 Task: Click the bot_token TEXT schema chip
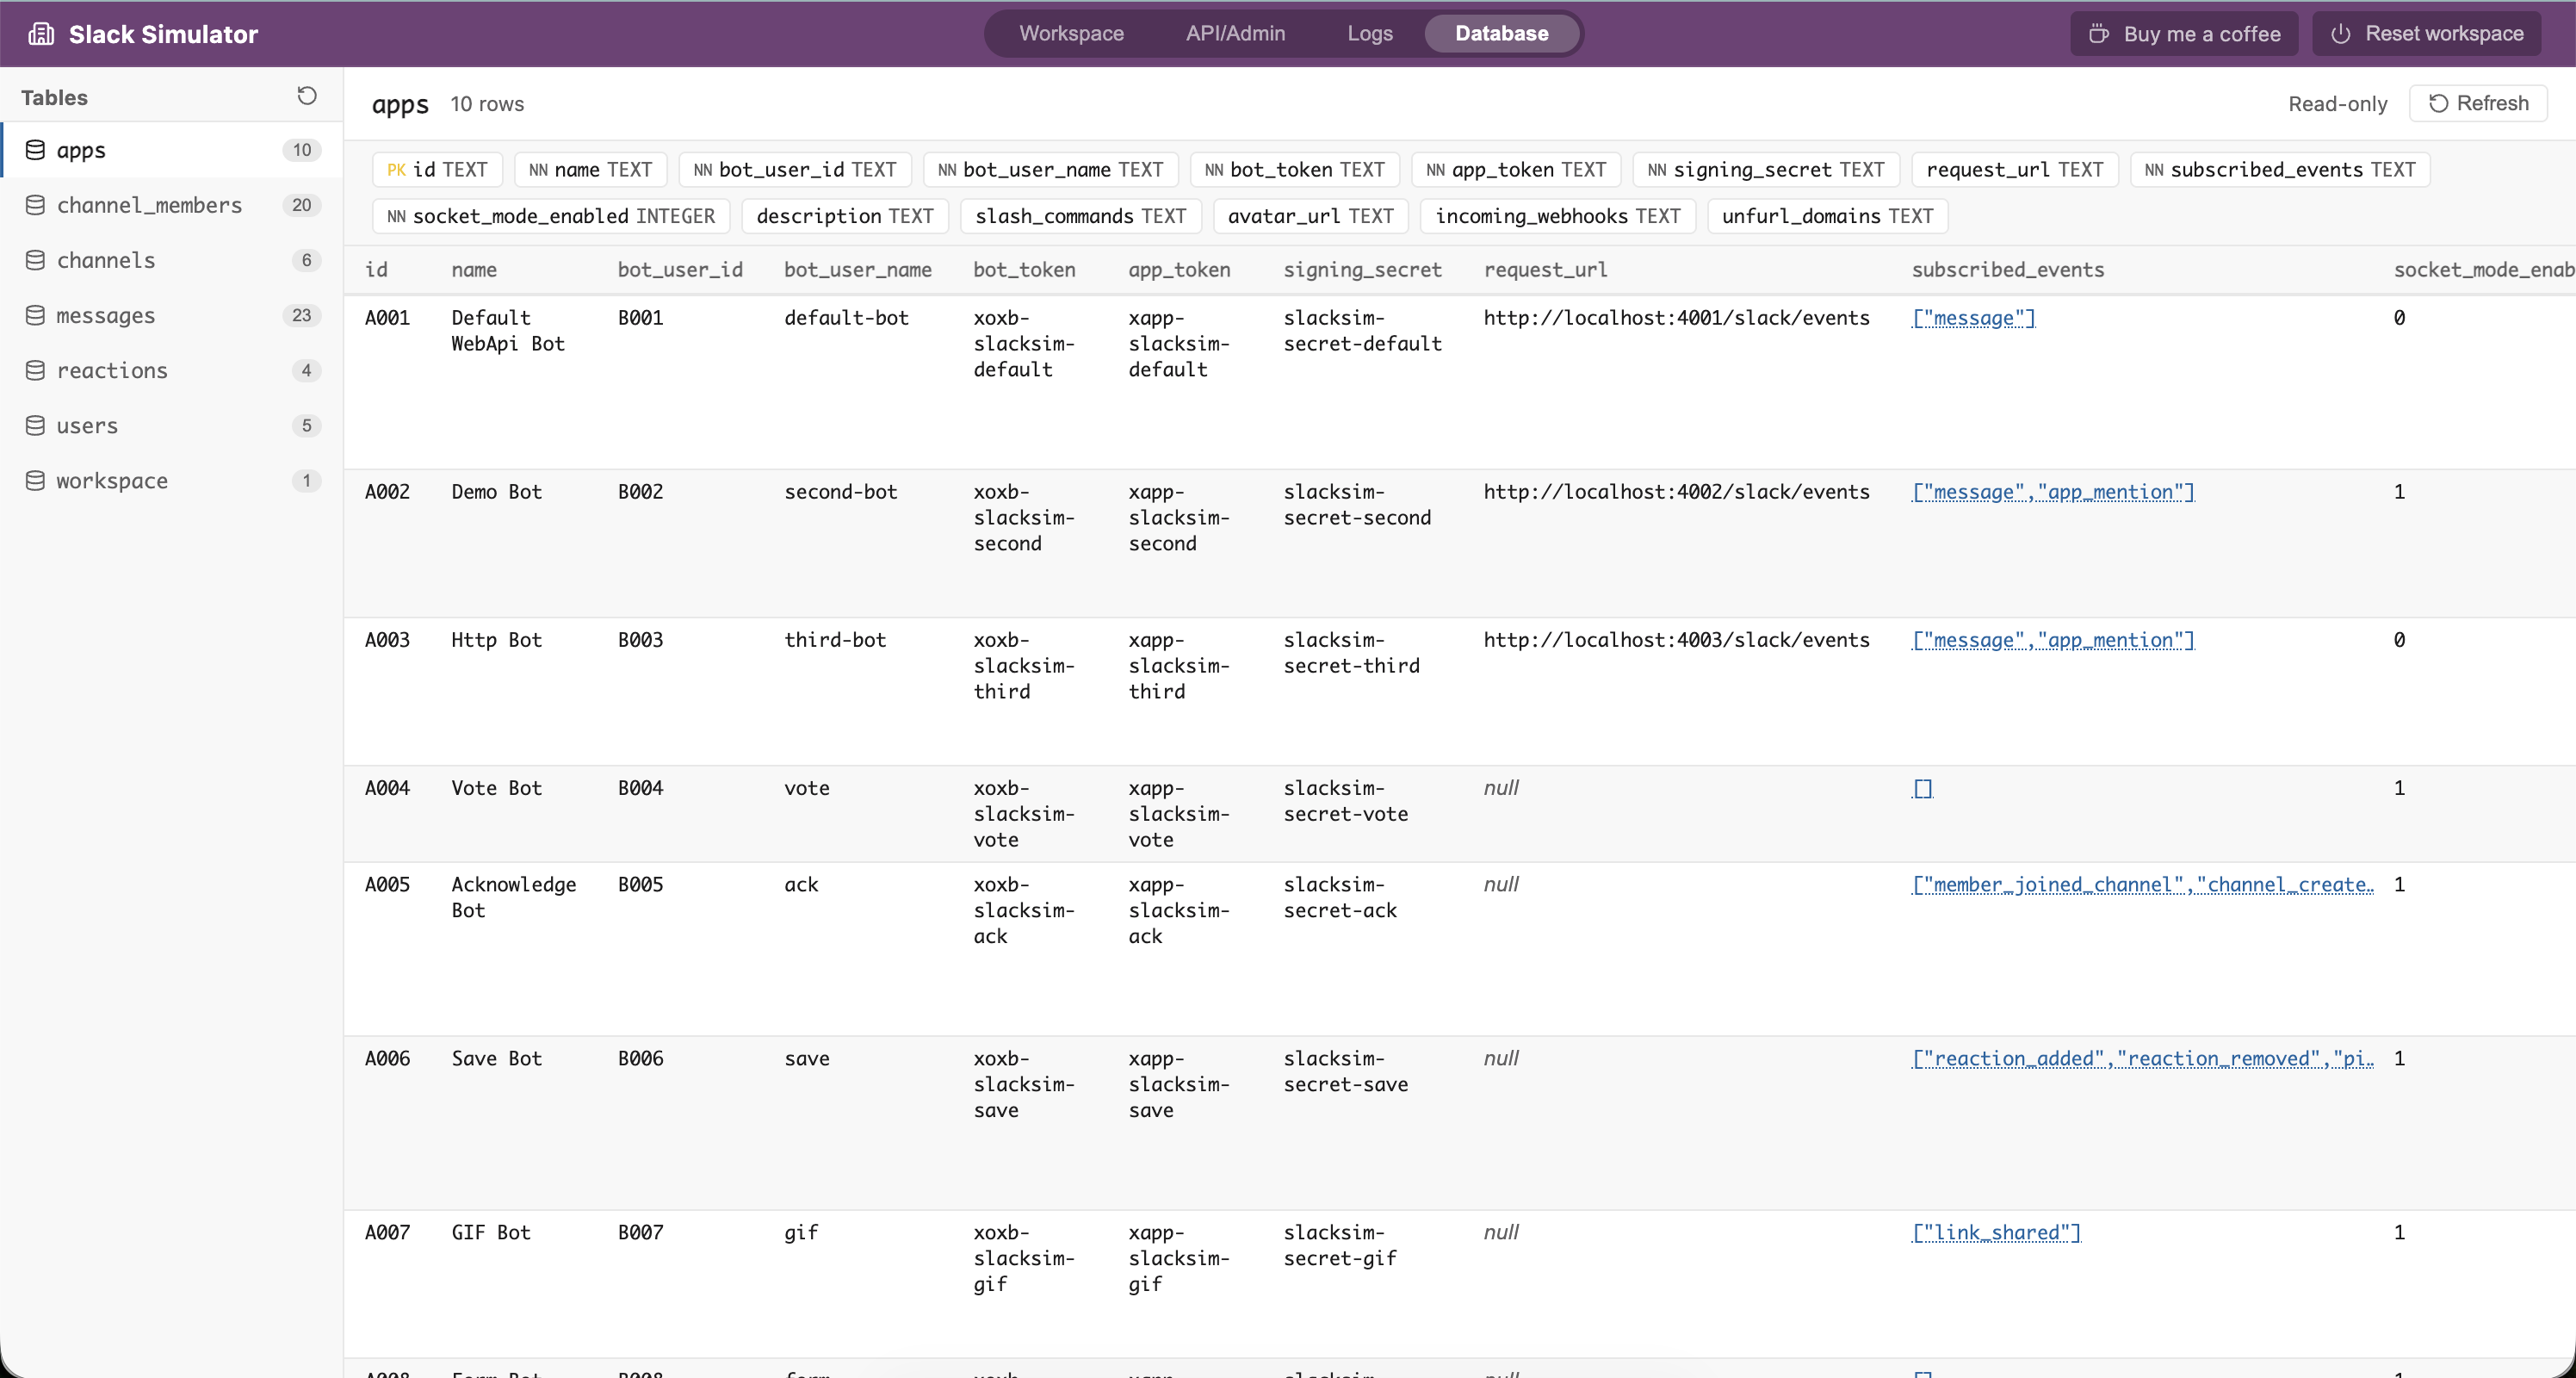[x=1294, y=170]
